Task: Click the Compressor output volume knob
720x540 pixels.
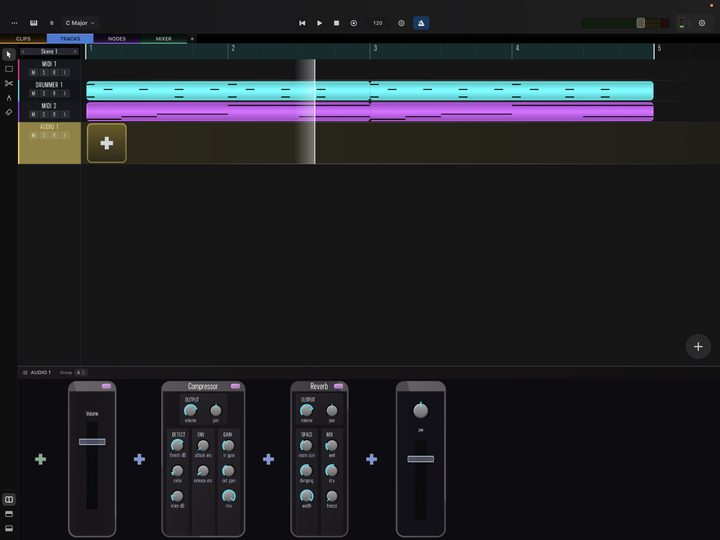Action: pos(190,410)
